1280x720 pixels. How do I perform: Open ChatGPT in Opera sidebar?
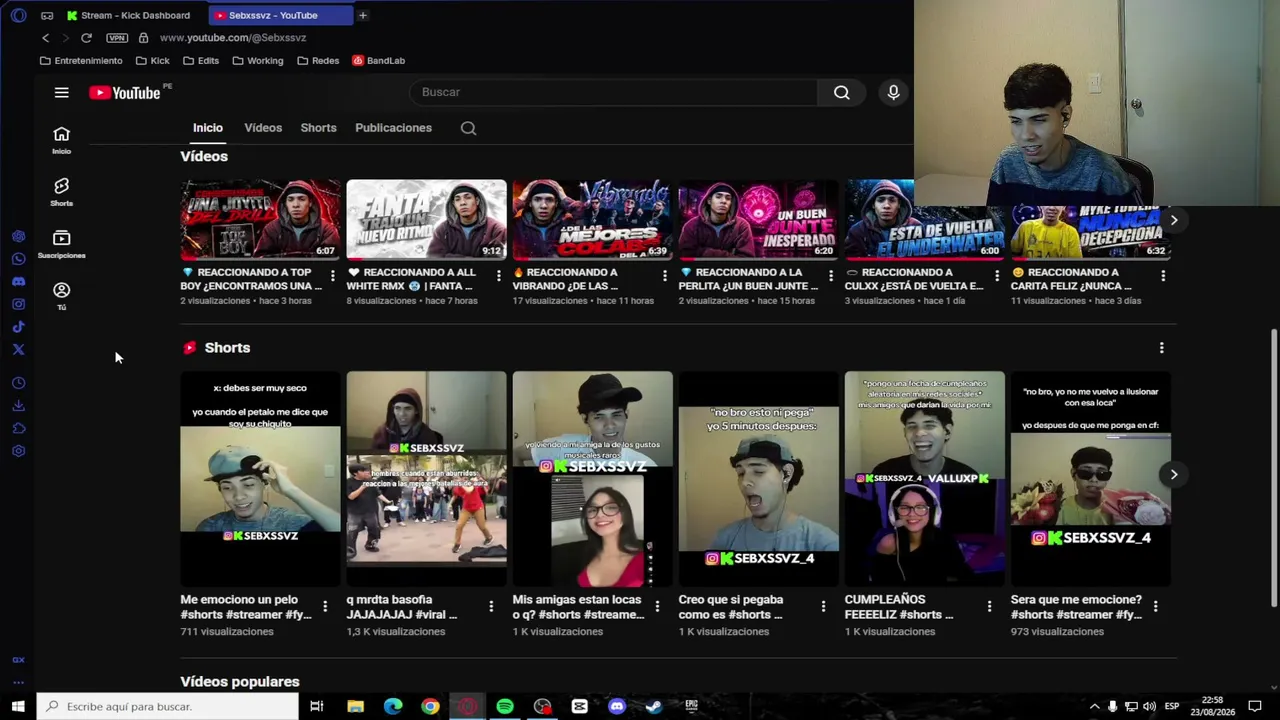[18, 237]
